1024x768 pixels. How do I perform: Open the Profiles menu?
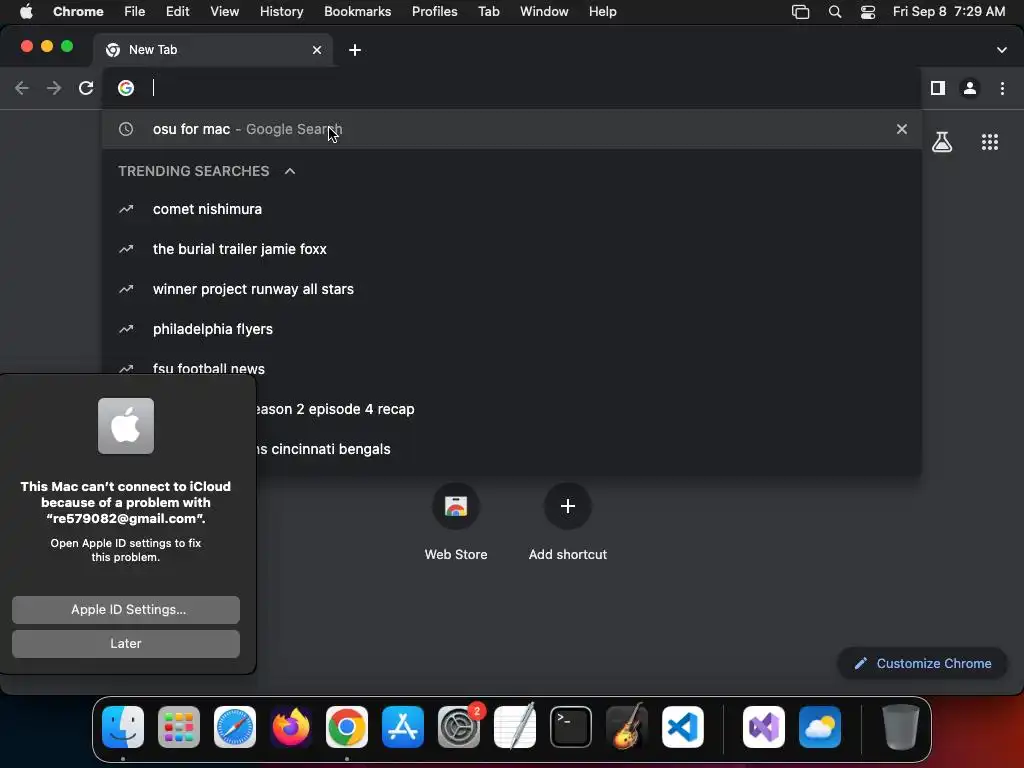tap(435, 12)
